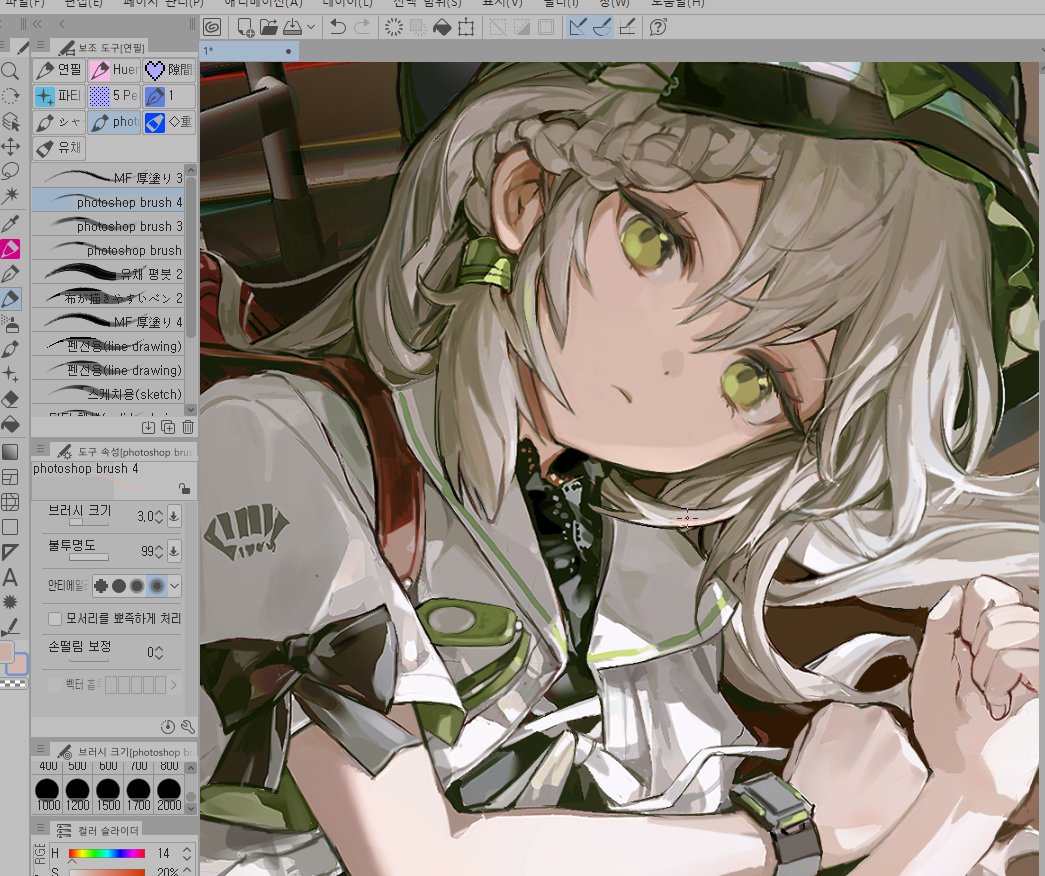Open the Brush Size panel menu
This screenshot has width=1045, height=876.
pyautogui.click(x=41, y=749)
